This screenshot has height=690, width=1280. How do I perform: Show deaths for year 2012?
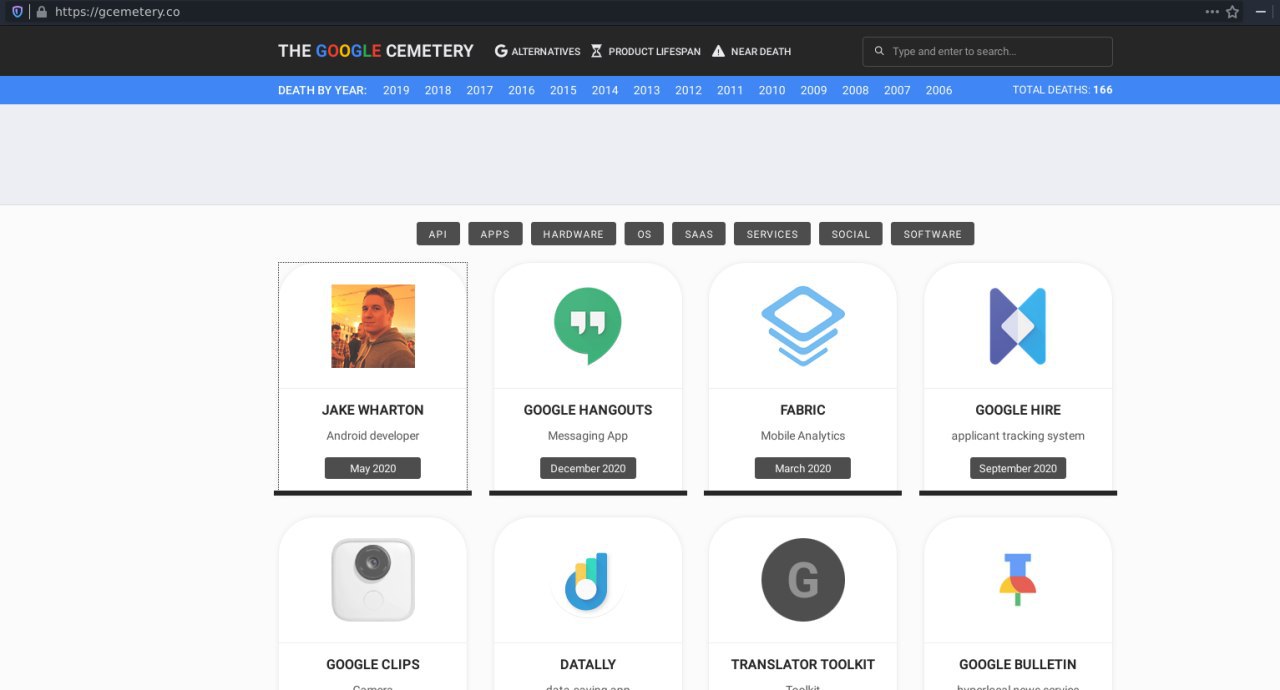point(688,90)
